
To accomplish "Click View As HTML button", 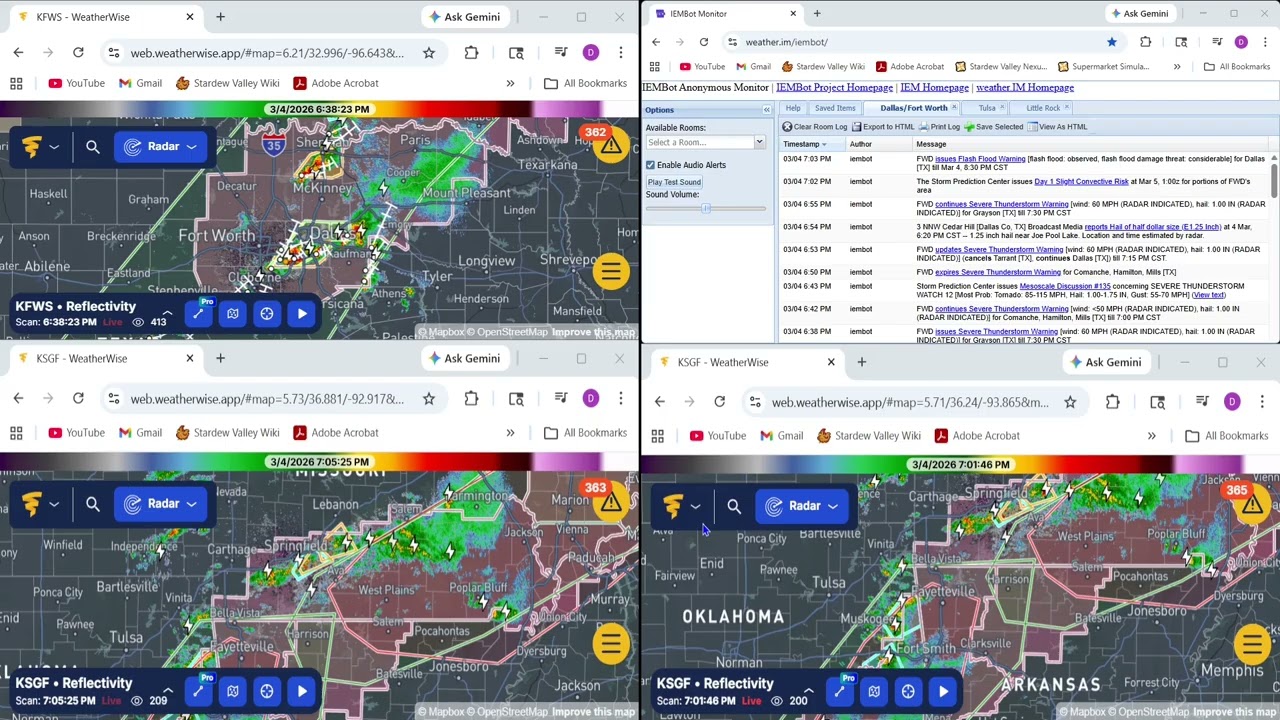I will [x=1057, y=127].
